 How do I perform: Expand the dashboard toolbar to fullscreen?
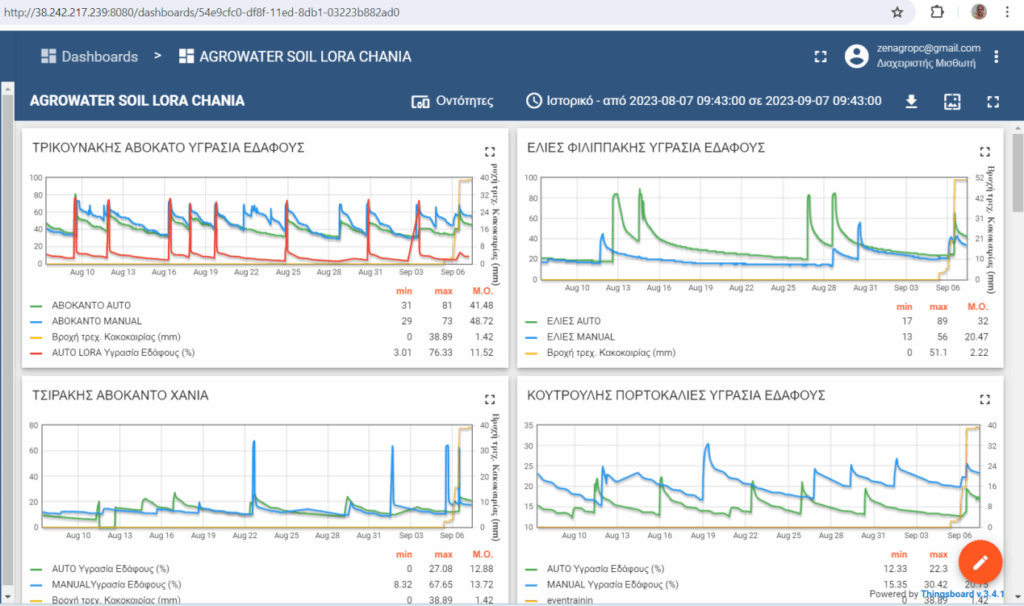[993, 101]
